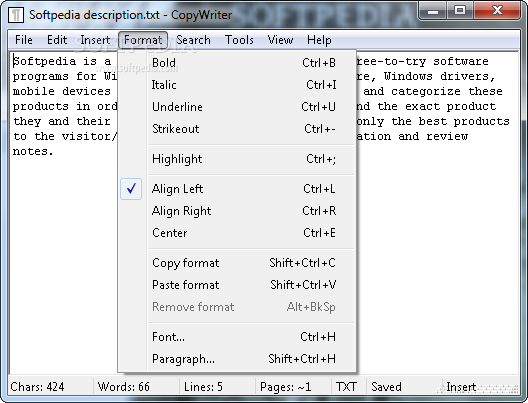Open the File menu

[24, 40]
